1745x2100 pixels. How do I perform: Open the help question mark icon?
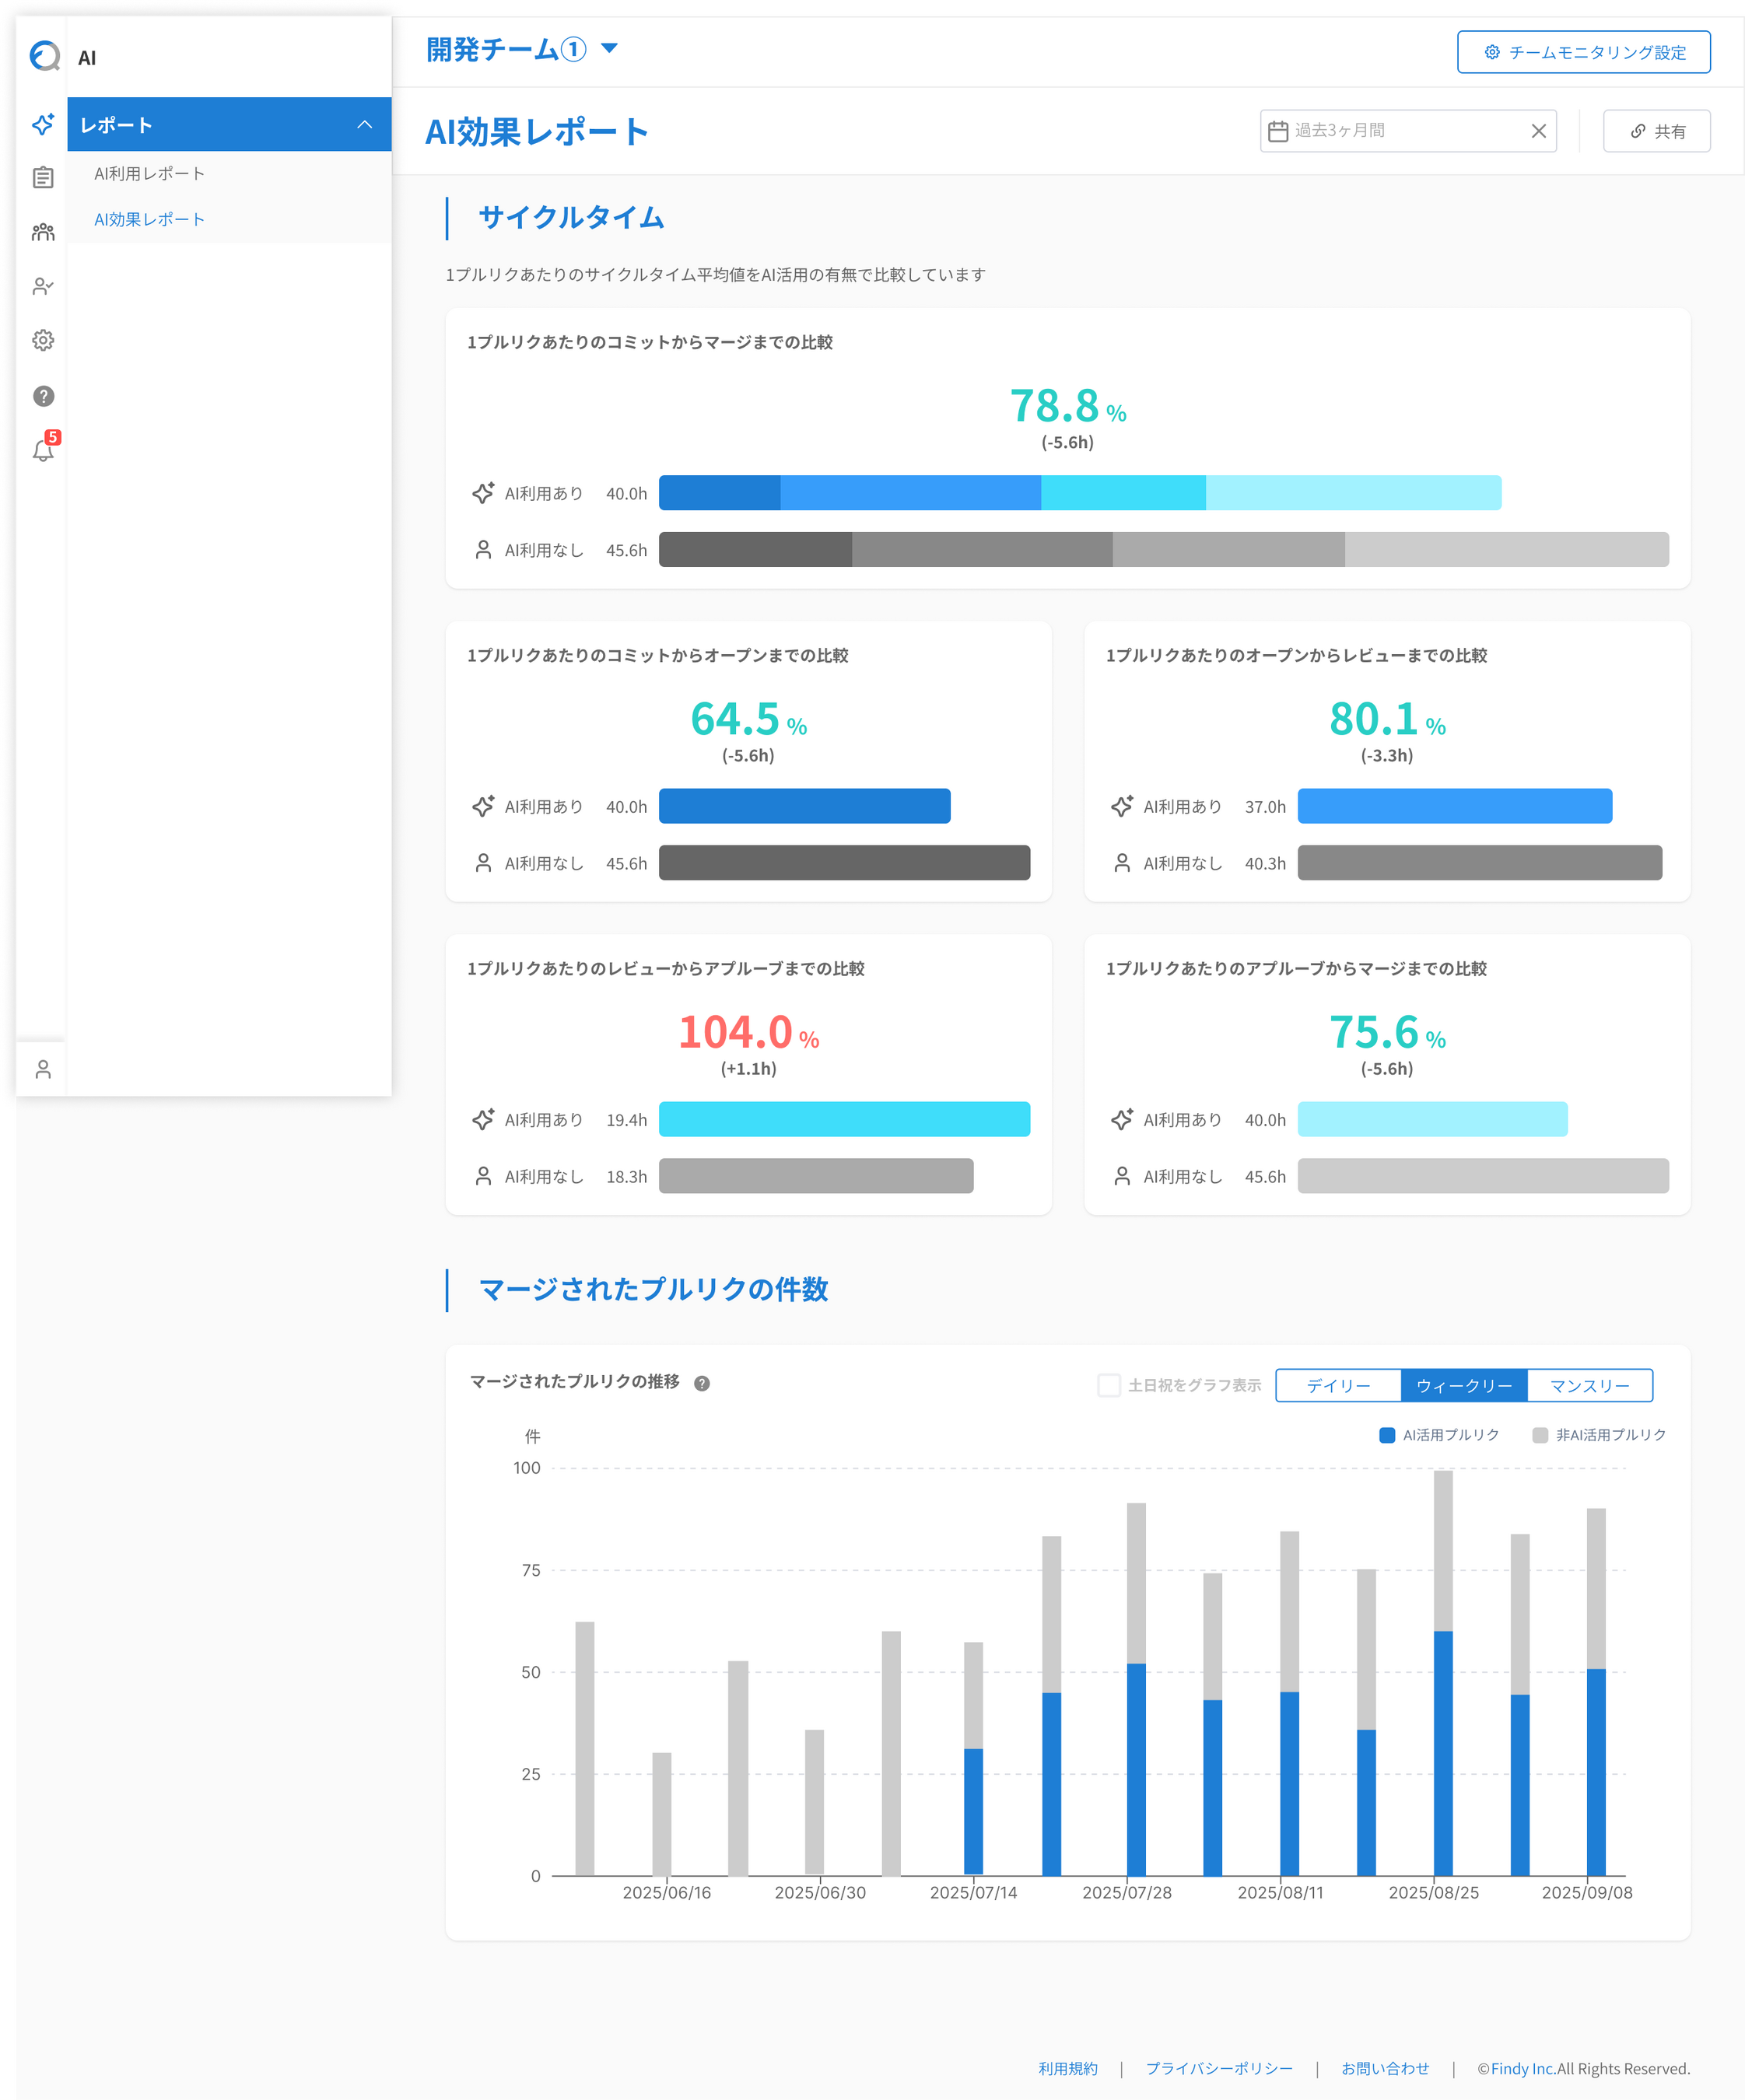(x=43, y=396)
